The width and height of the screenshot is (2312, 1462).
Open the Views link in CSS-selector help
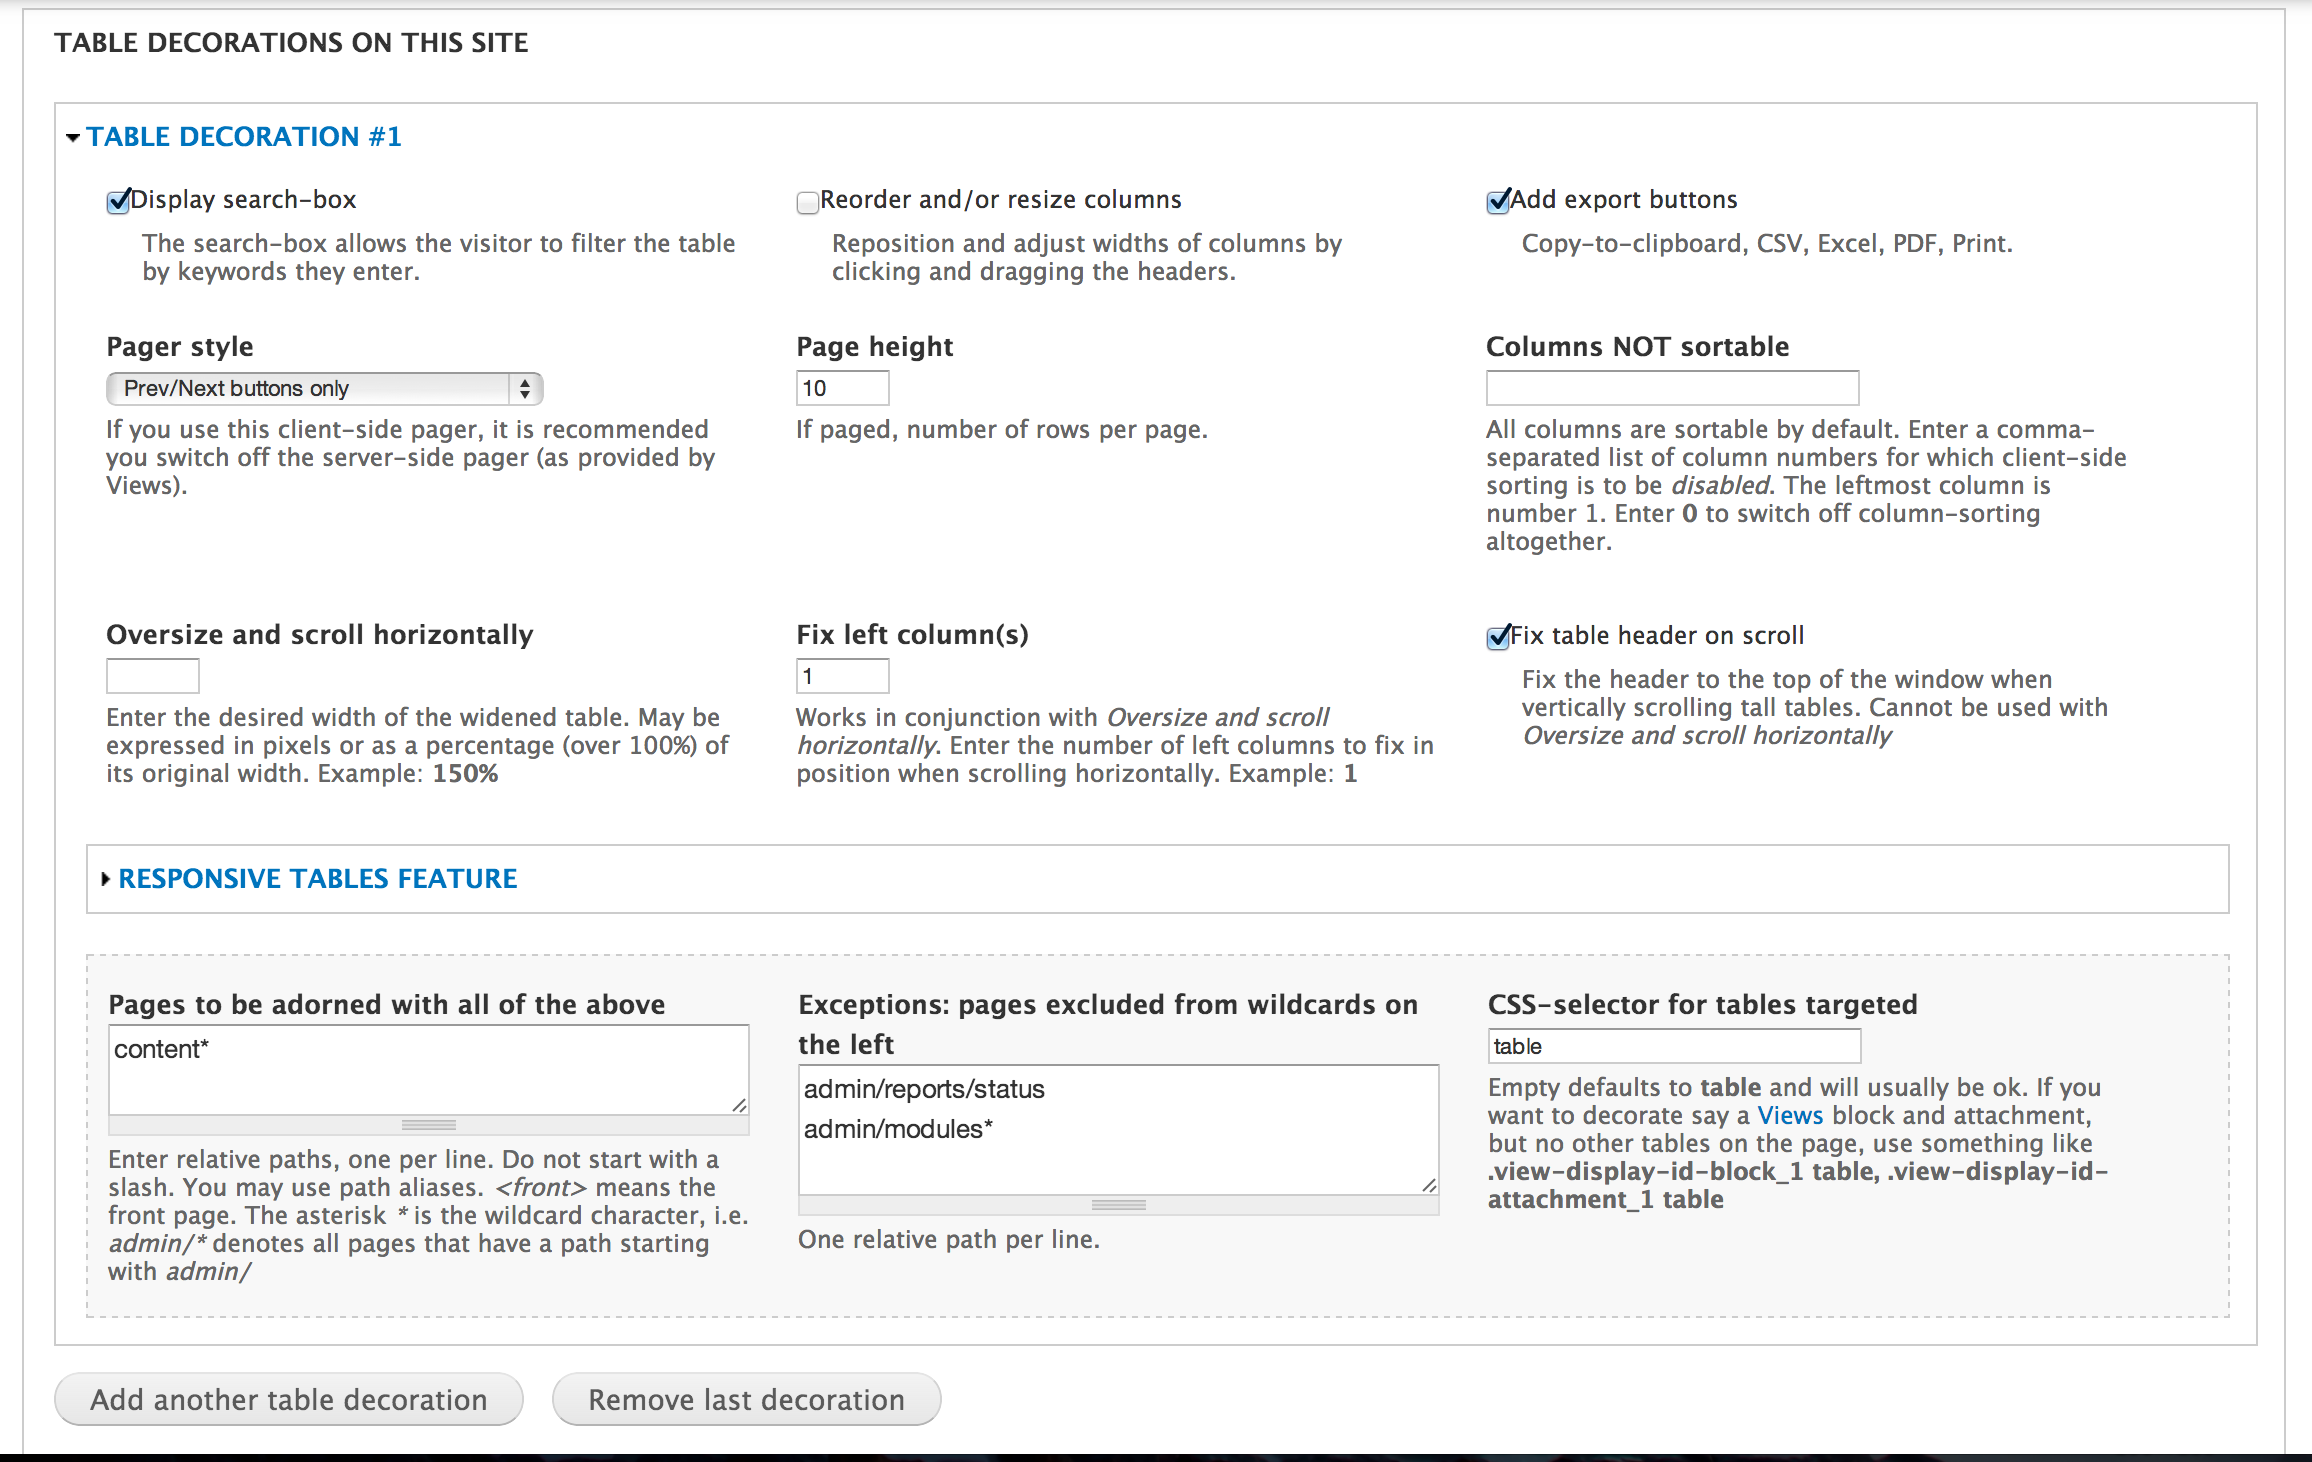tap(1790, 1116)
